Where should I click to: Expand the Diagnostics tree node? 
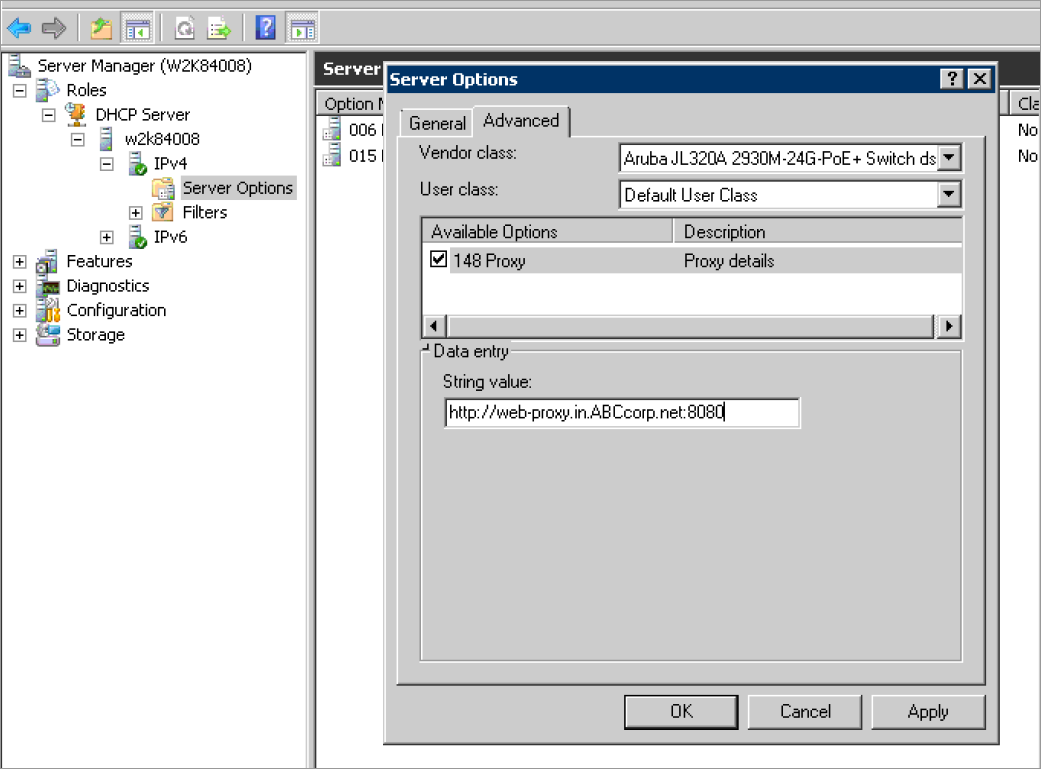pos(20,286)
